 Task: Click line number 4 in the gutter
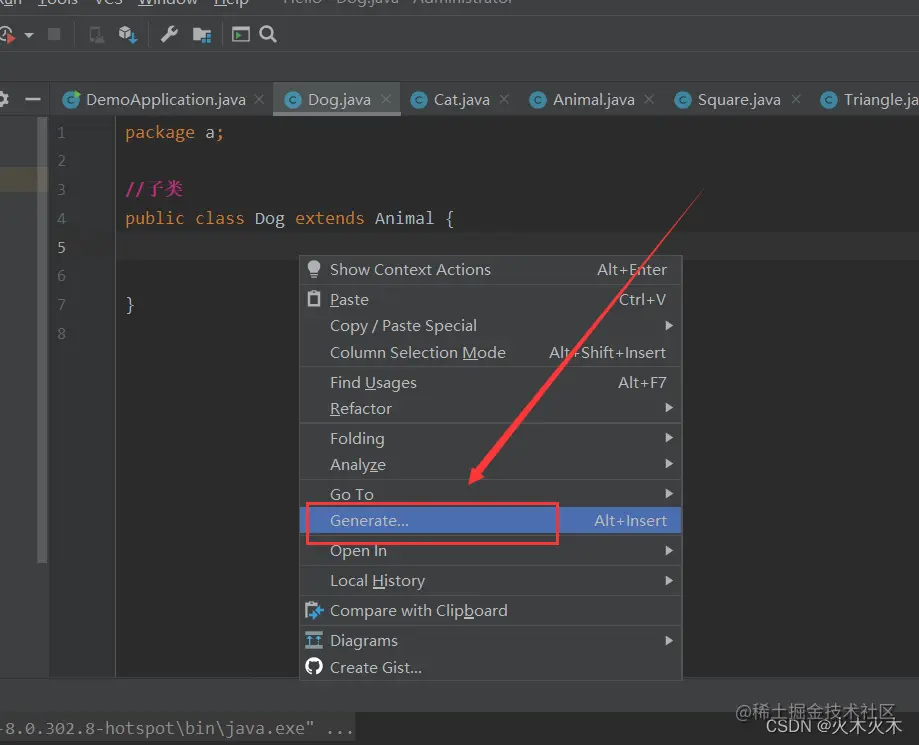tap(61, 219)
